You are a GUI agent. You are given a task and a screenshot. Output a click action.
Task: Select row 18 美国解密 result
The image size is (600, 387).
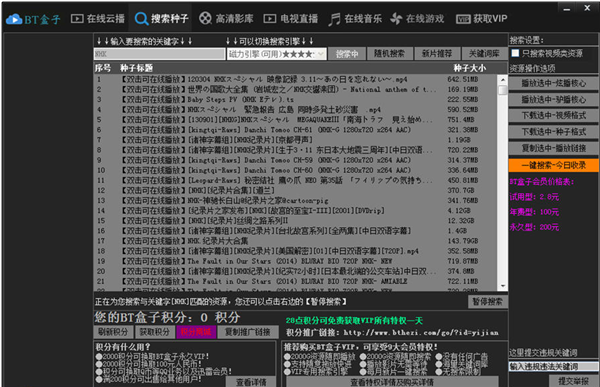(x=295, y=251)
